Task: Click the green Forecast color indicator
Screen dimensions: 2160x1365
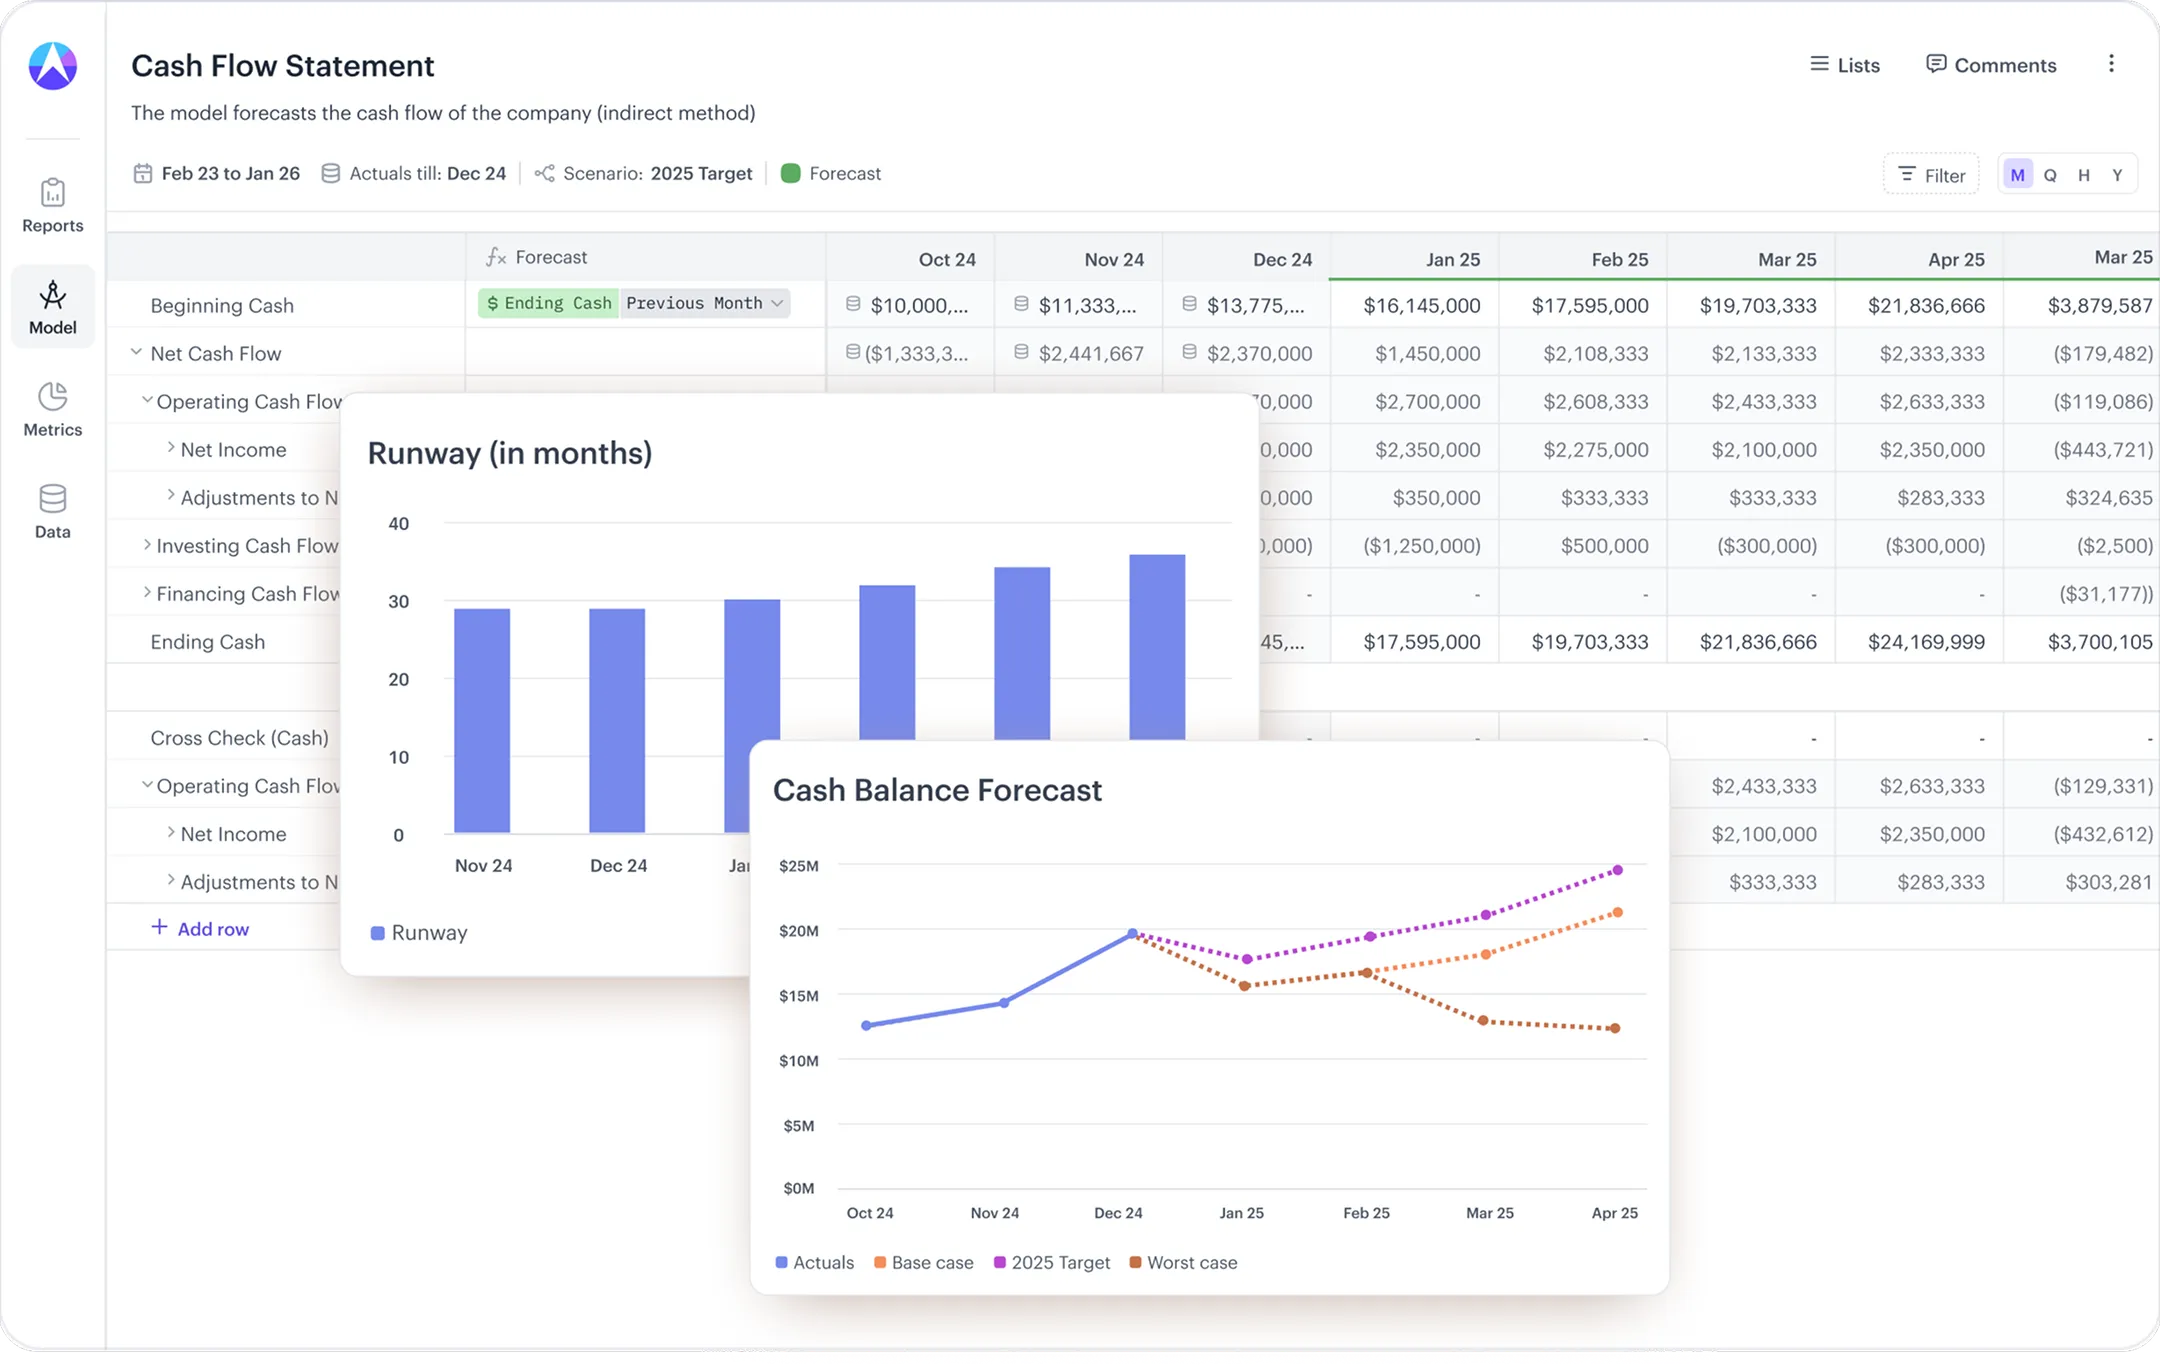Action: [x=791, y=173]
